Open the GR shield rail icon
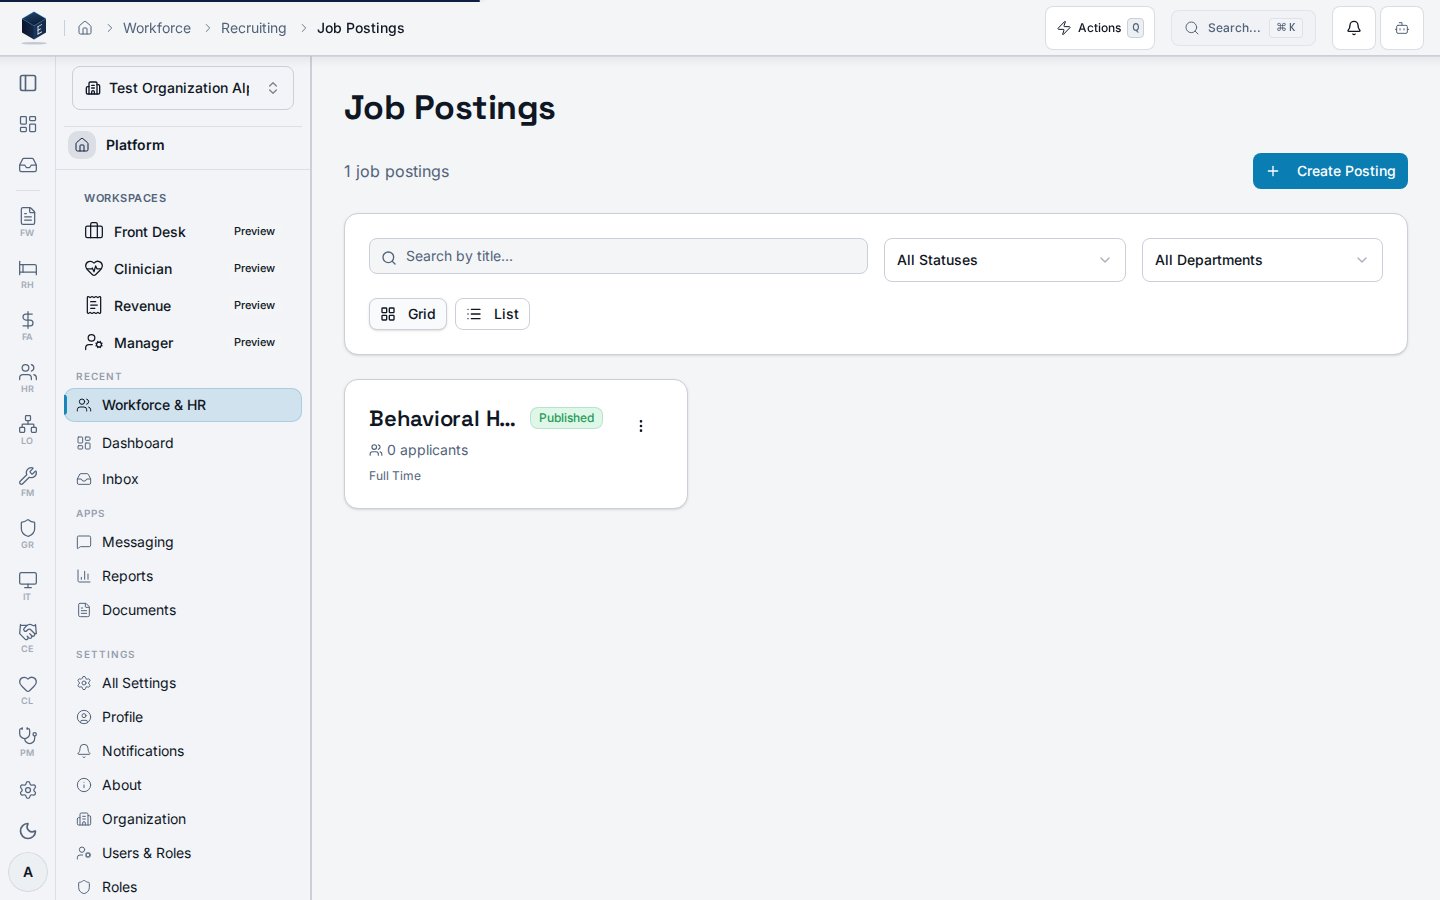 click(28, 533)
